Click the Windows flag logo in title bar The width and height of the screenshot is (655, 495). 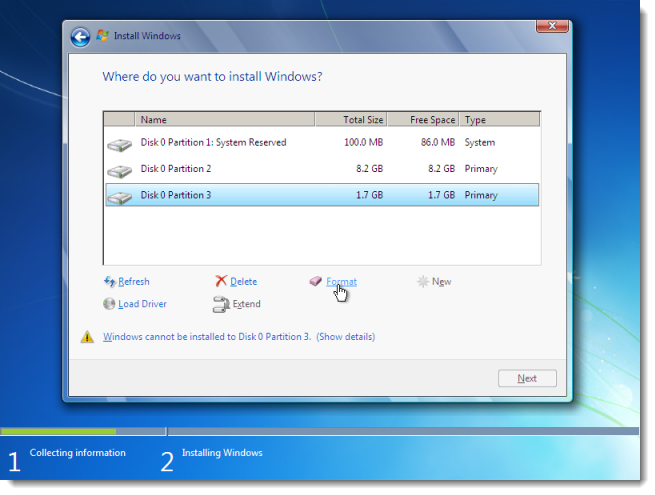[x=103, y=36]
